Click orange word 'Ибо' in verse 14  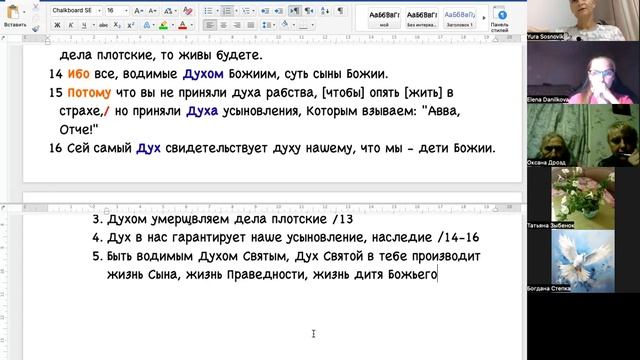[x=78, y=74]
